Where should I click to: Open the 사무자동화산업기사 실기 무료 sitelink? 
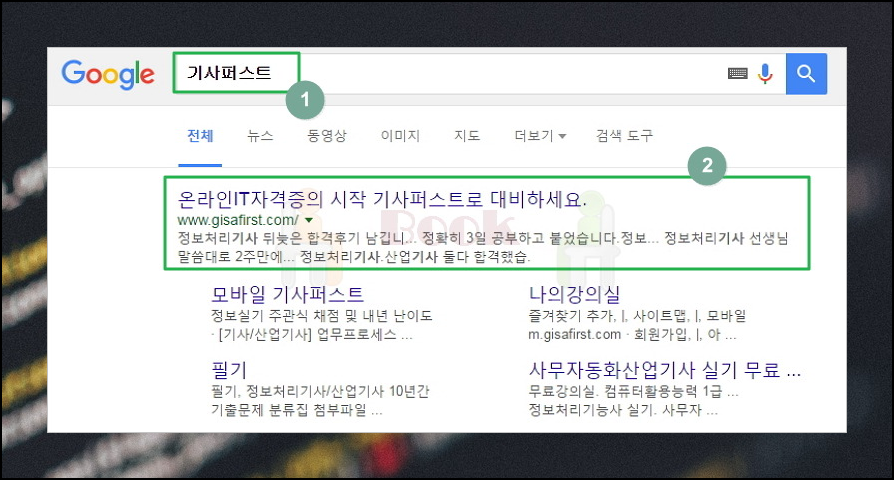tap(665, 371)
